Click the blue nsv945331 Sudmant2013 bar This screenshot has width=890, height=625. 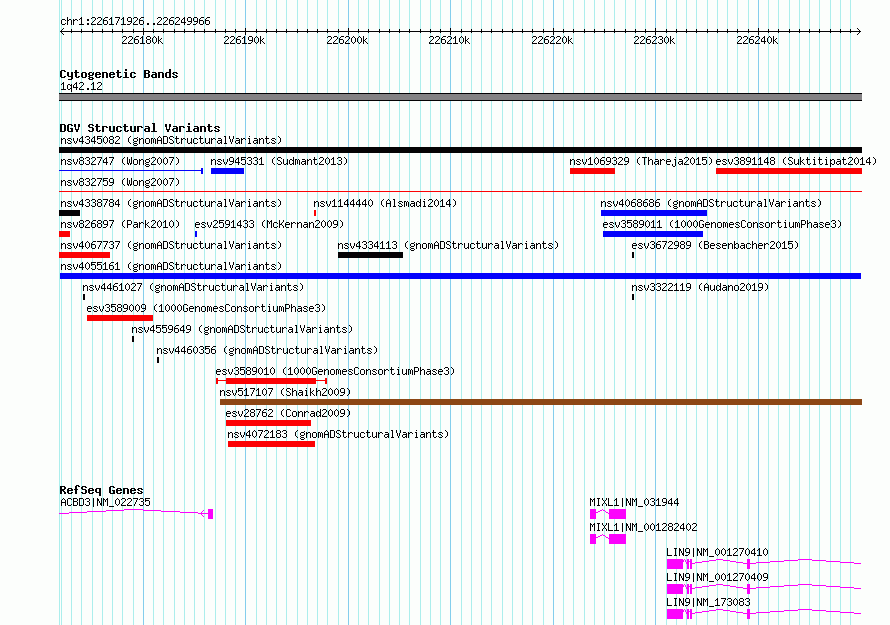227,171
